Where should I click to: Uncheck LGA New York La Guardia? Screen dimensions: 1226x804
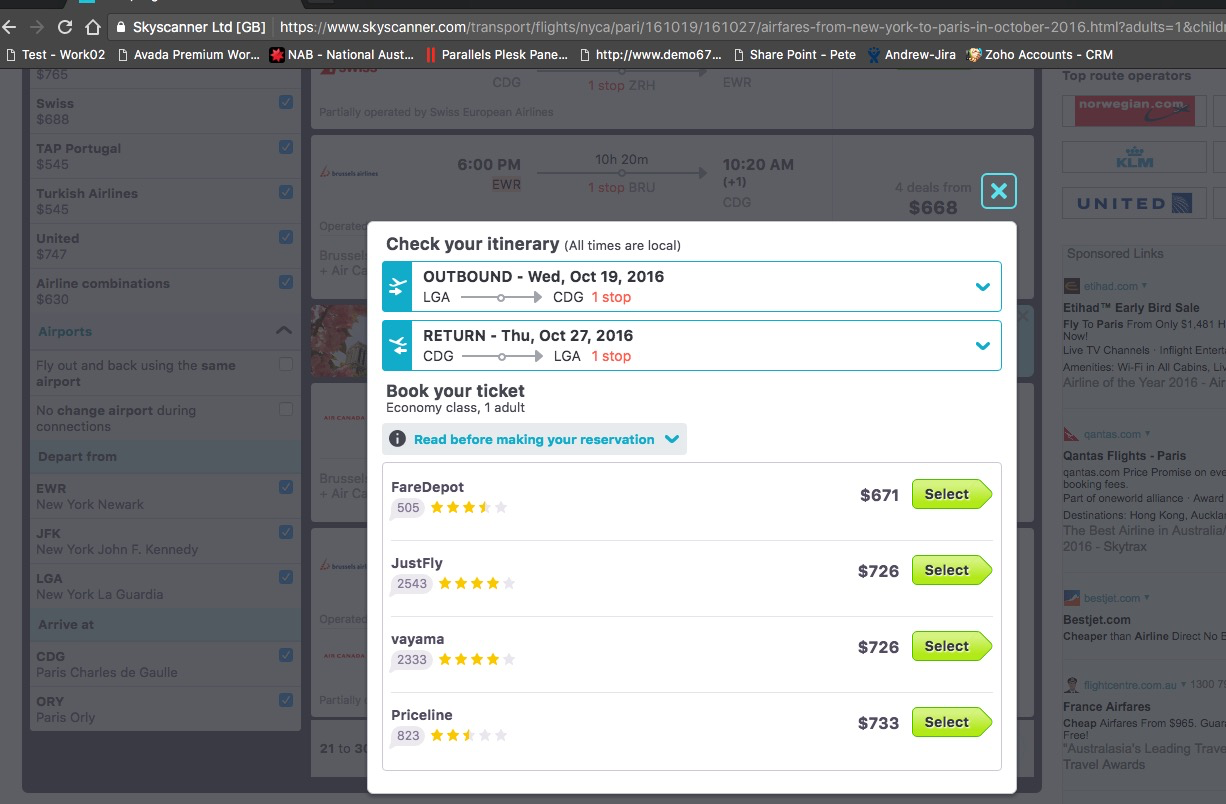point(286,577)
